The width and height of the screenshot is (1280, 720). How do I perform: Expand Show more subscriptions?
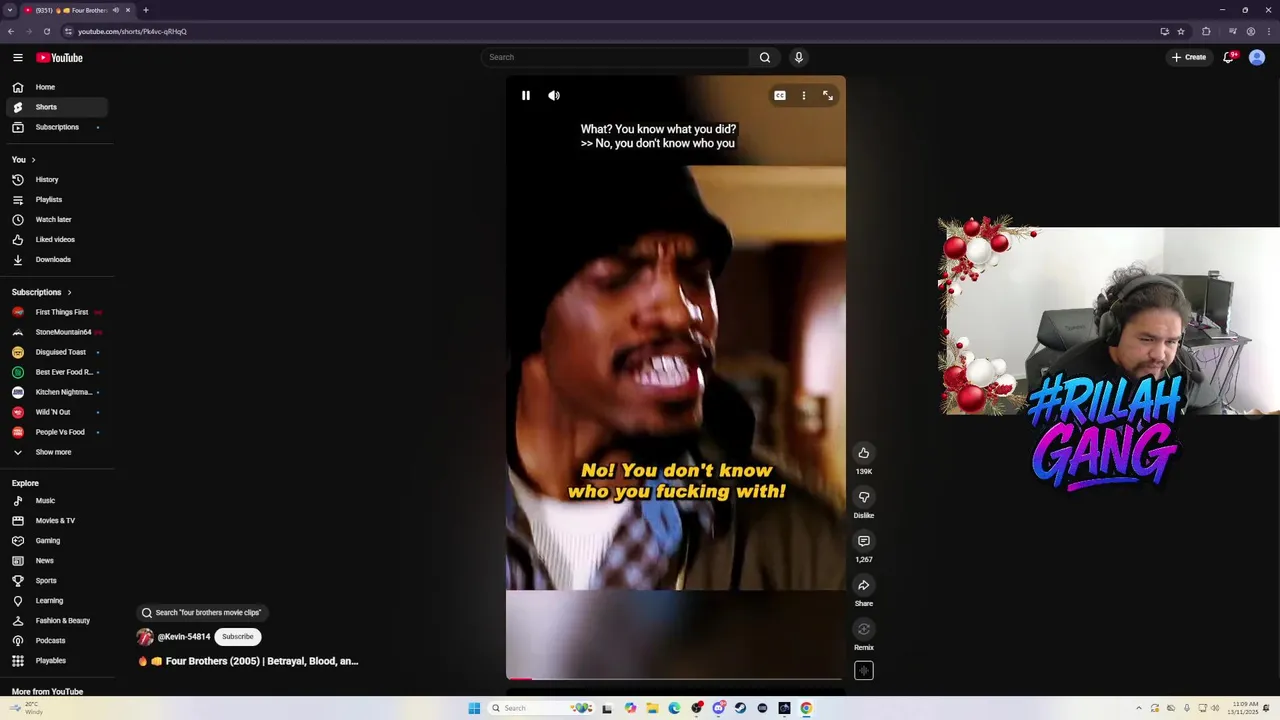(56, 452)
